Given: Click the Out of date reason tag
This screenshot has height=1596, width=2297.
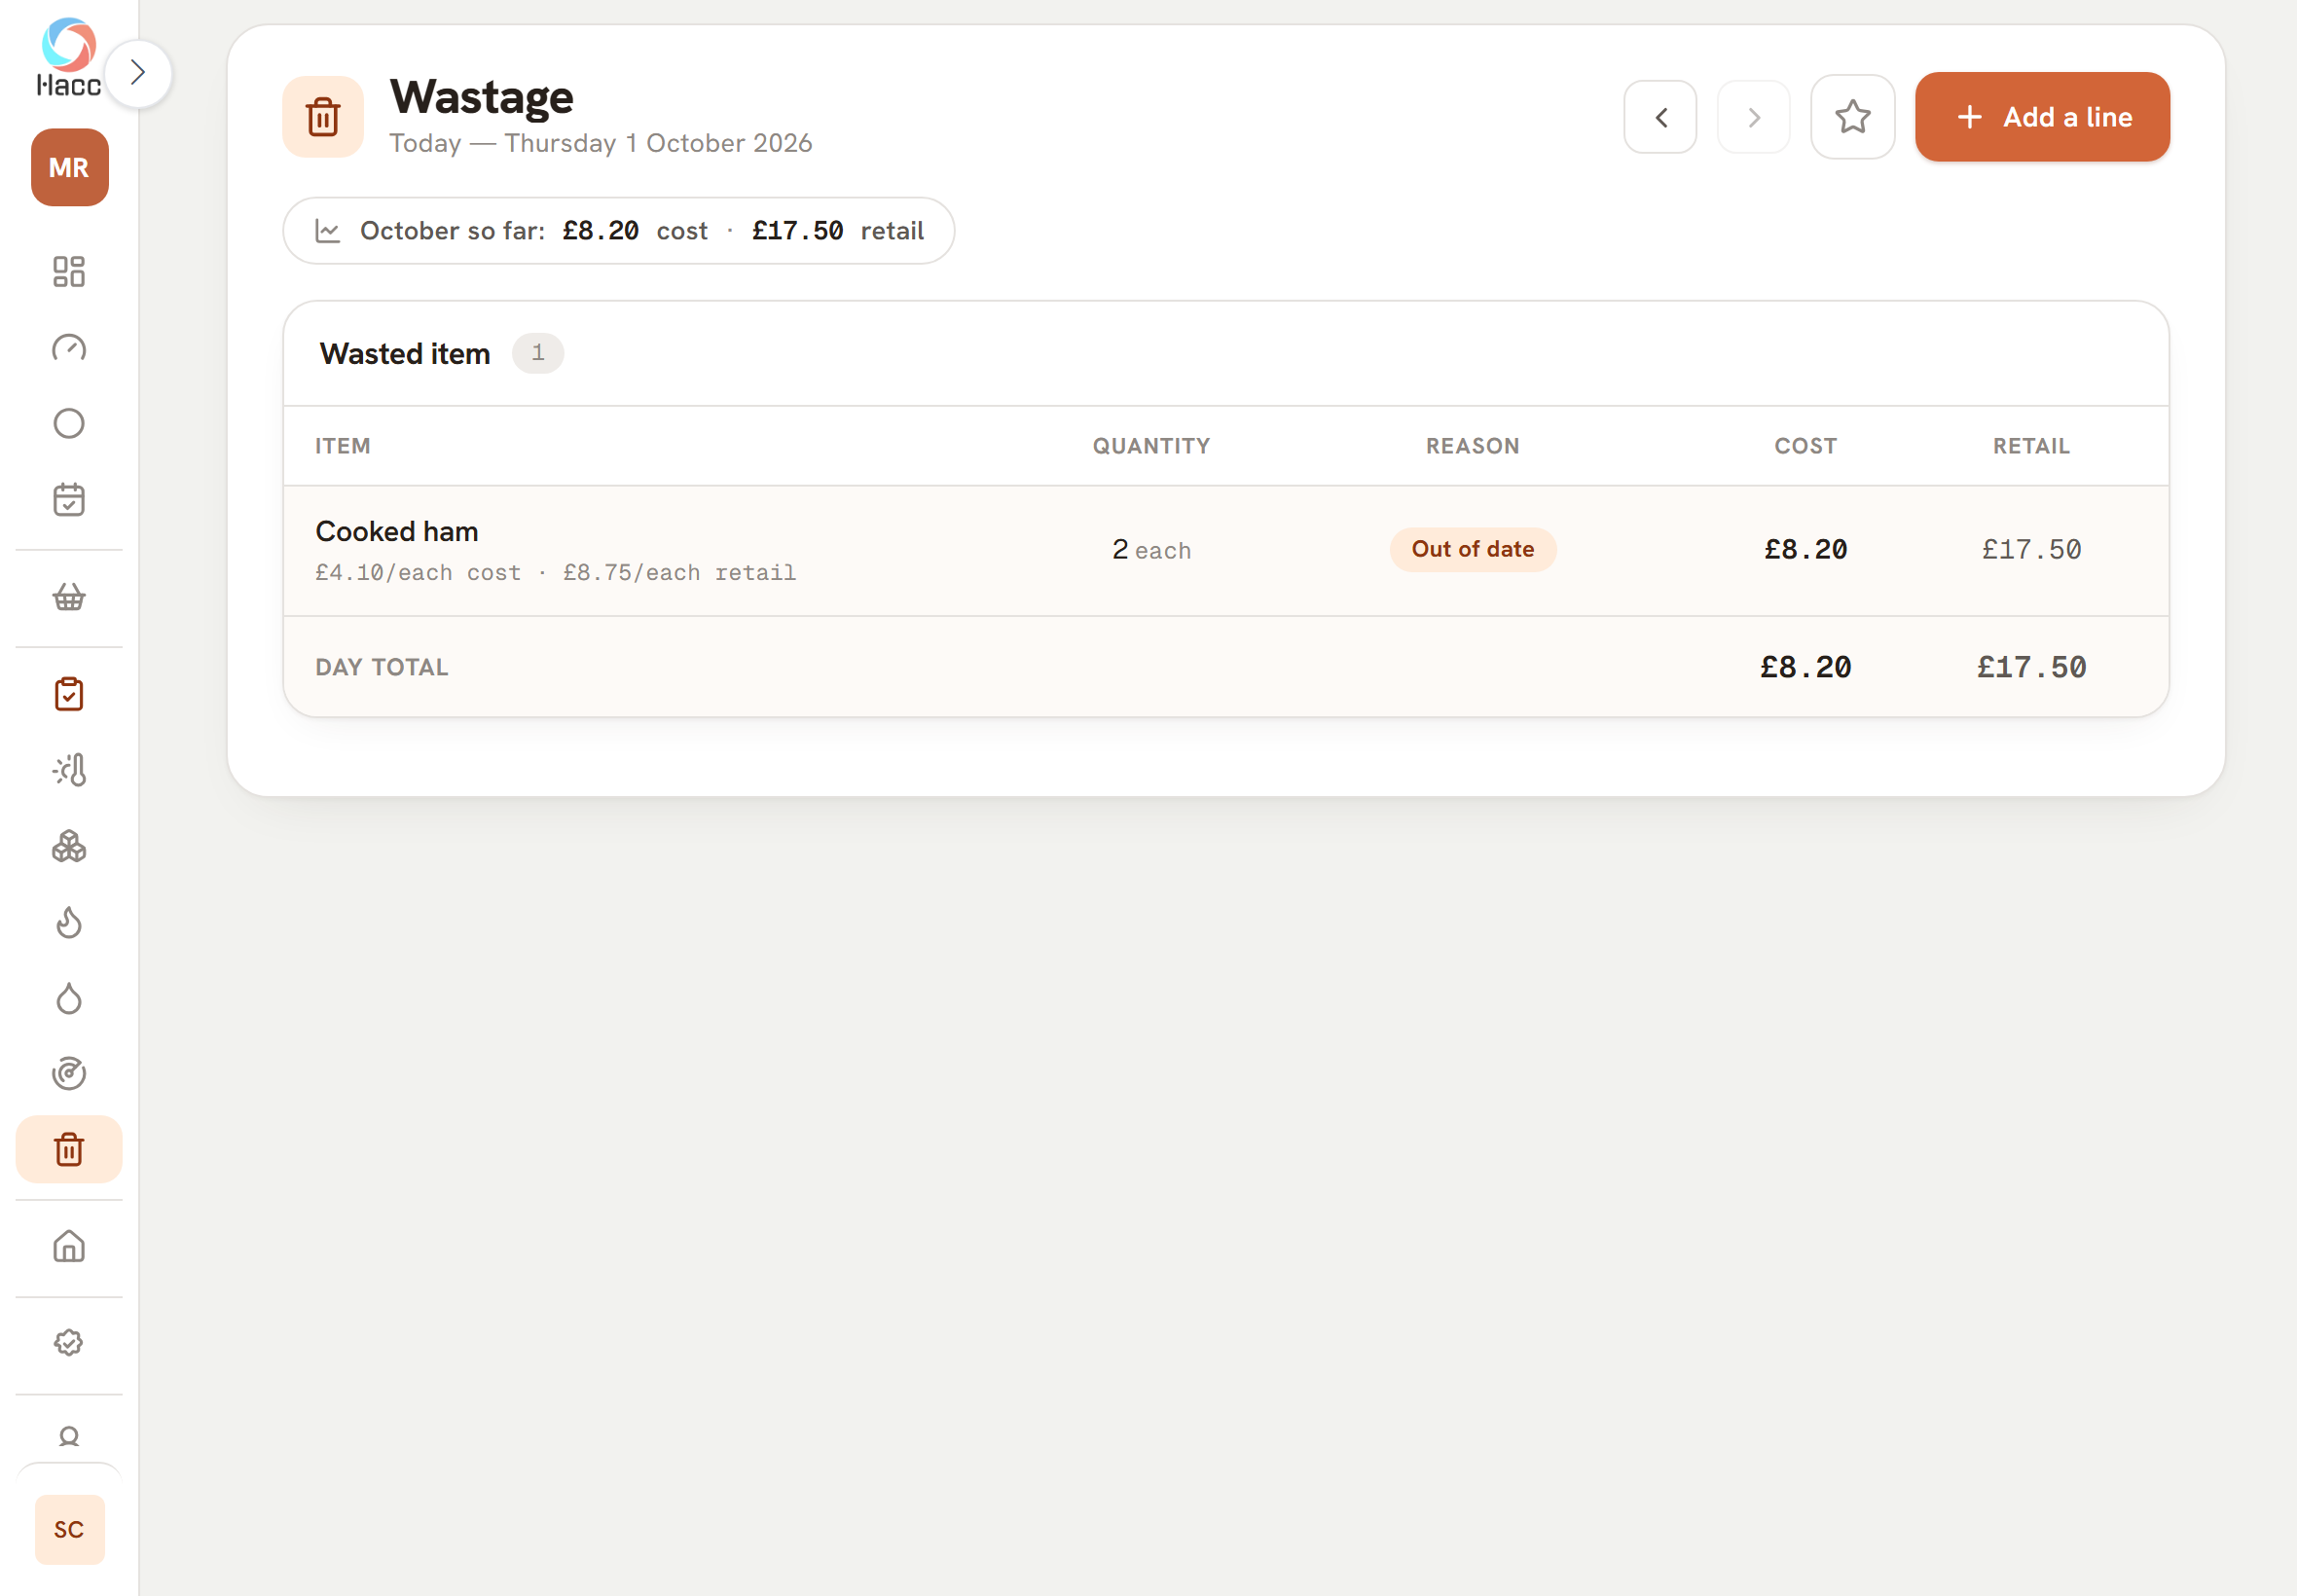Looking at the screenshot, I should [1472, 550].
